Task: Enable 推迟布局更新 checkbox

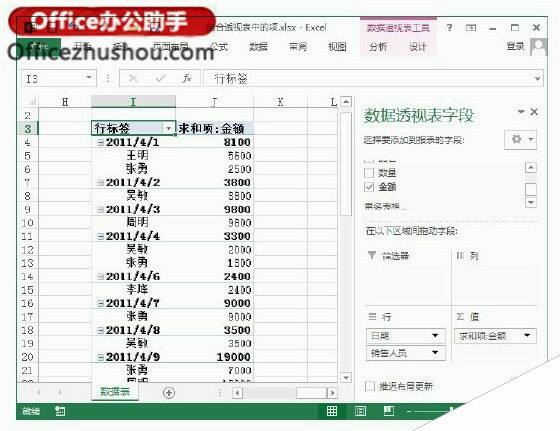Action: [370, 386]
